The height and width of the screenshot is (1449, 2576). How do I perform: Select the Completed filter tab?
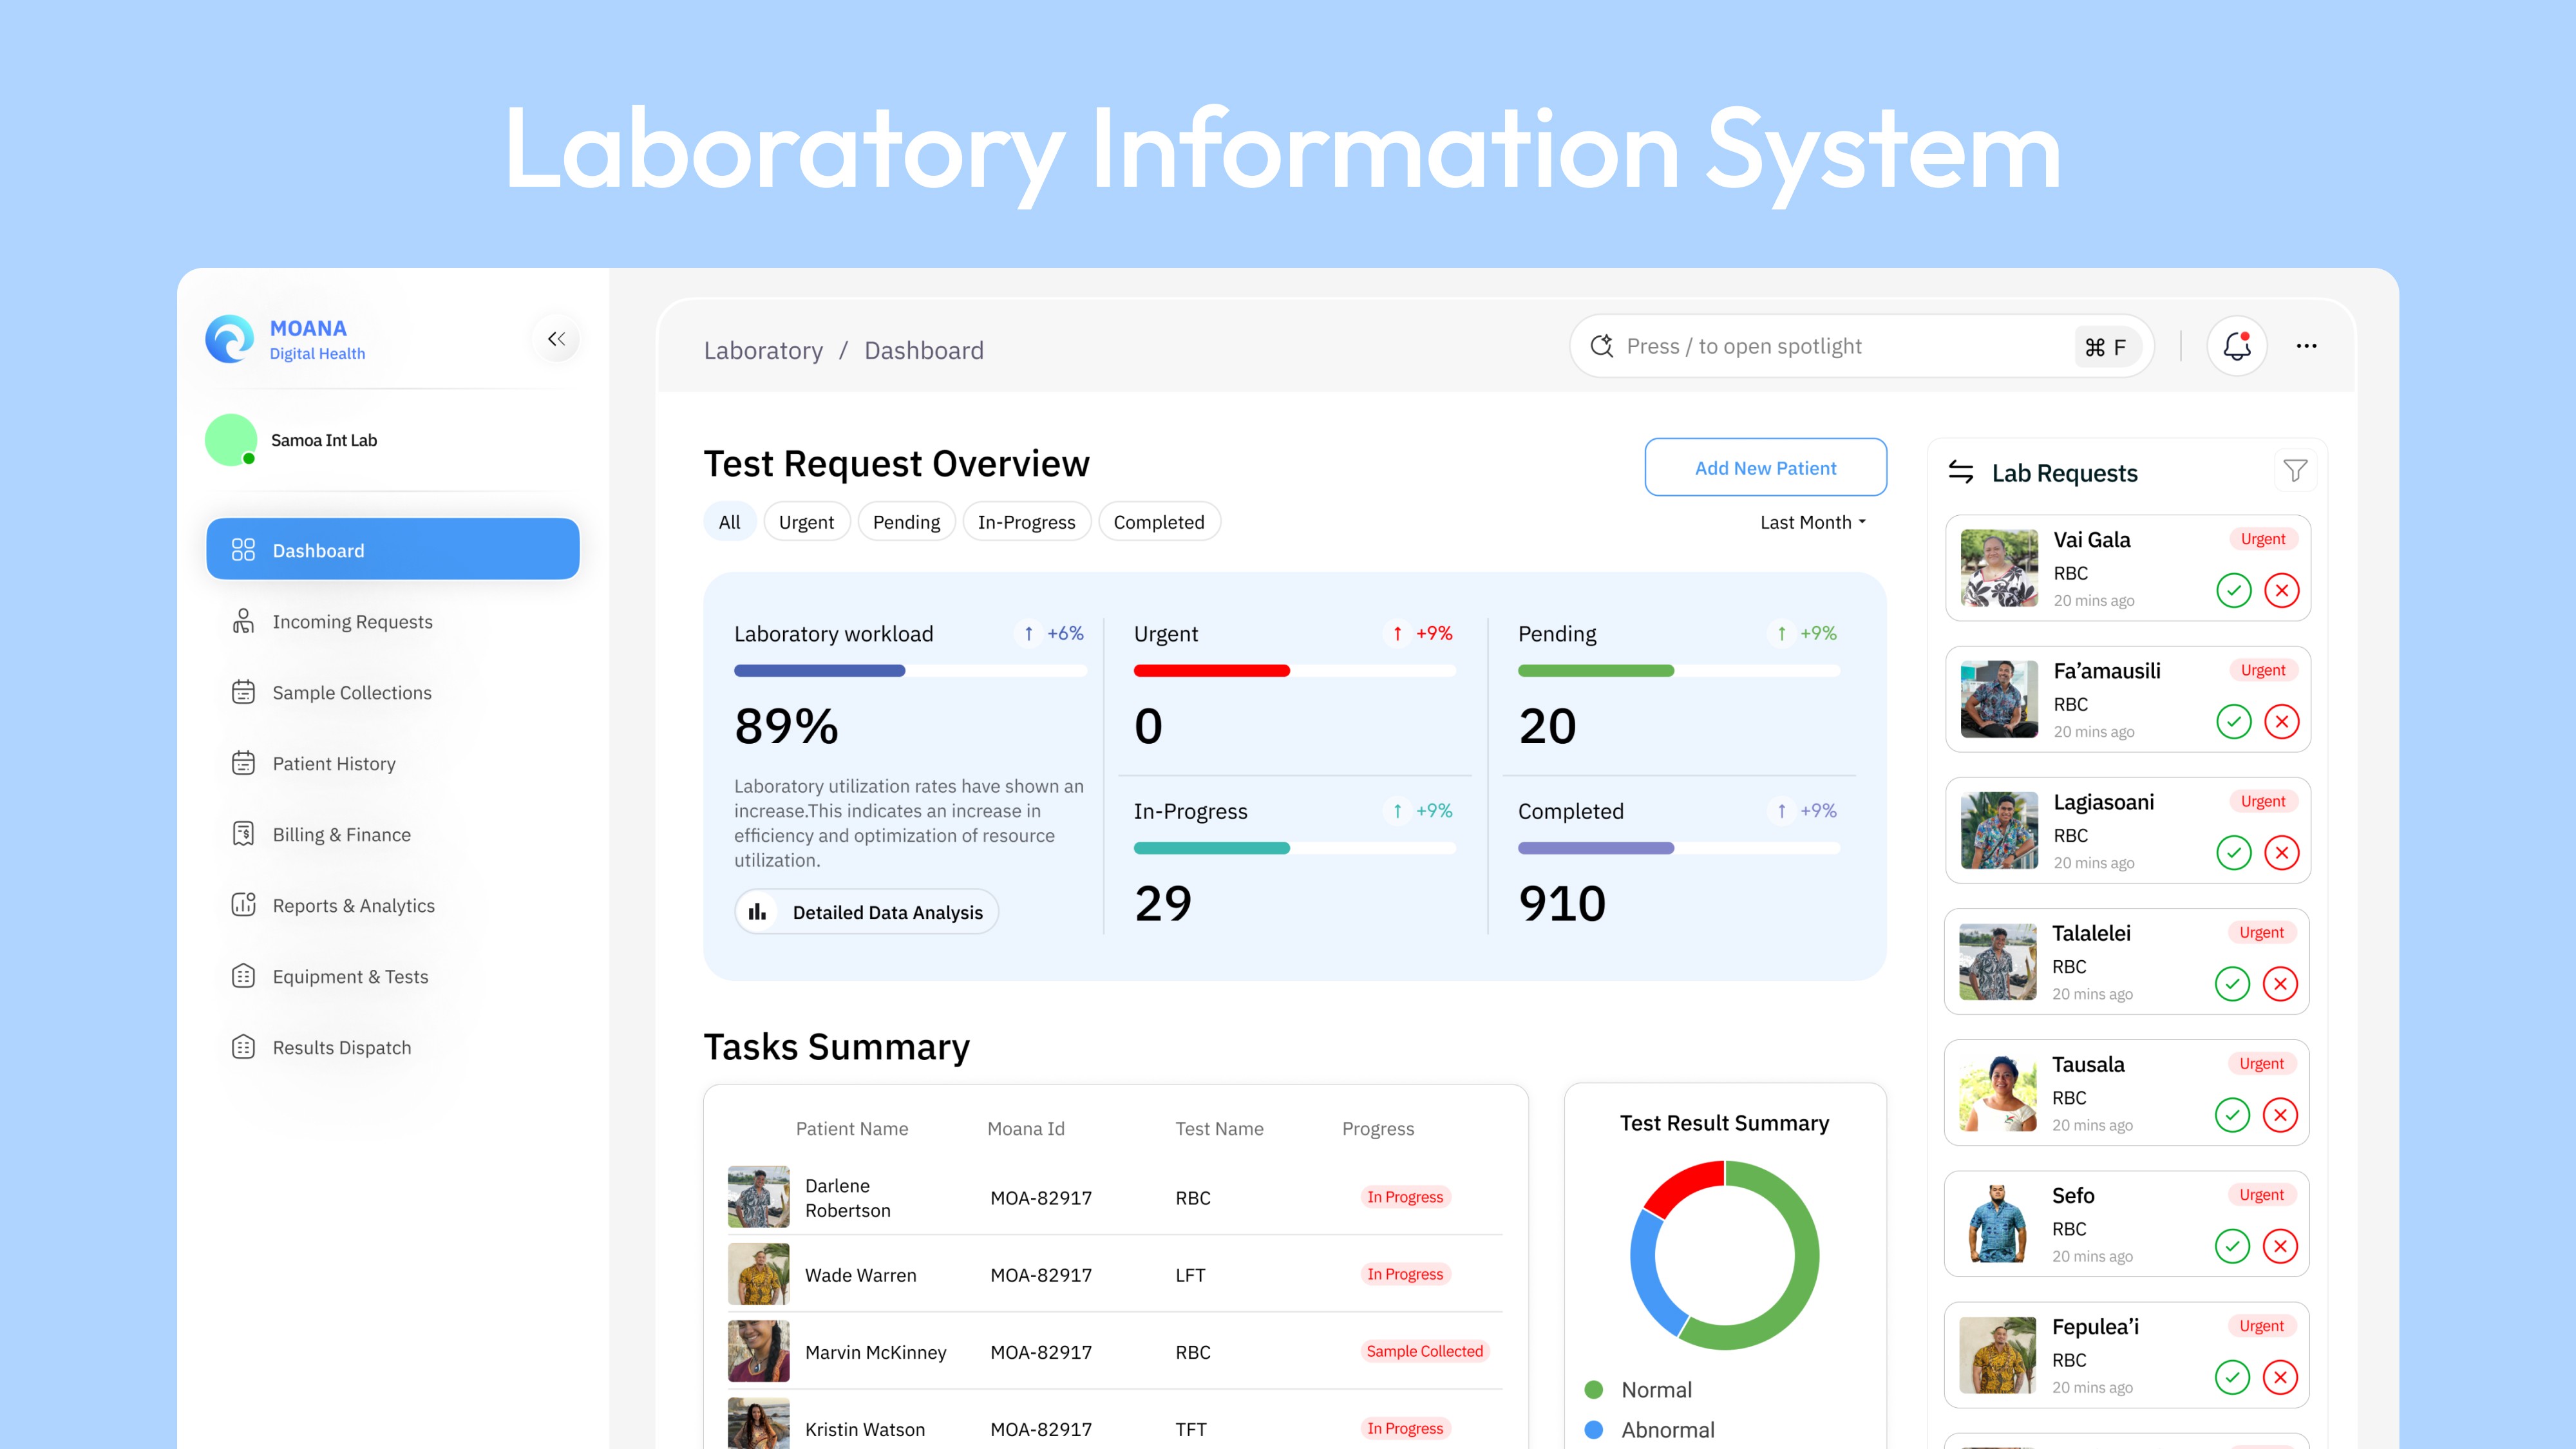[1158, 522]
